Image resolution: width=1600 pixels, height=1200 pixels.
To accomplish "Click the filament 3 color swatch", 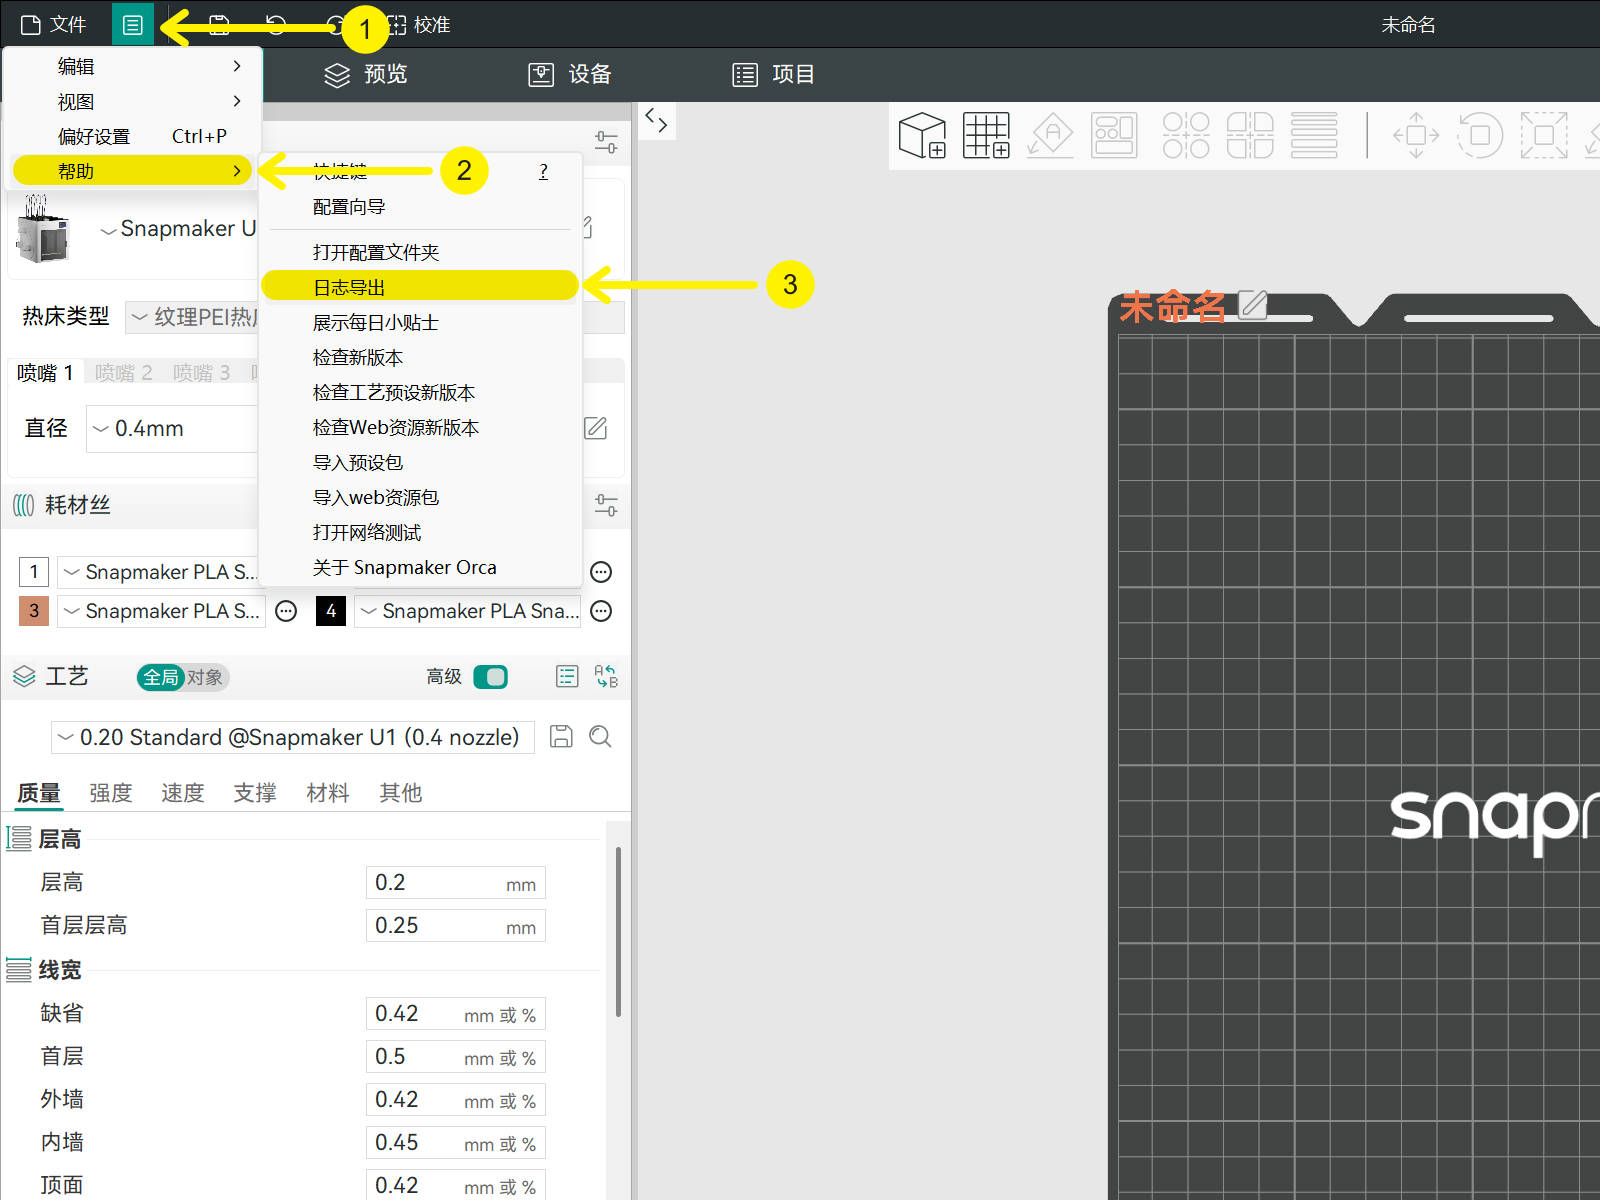I will 34,611.
